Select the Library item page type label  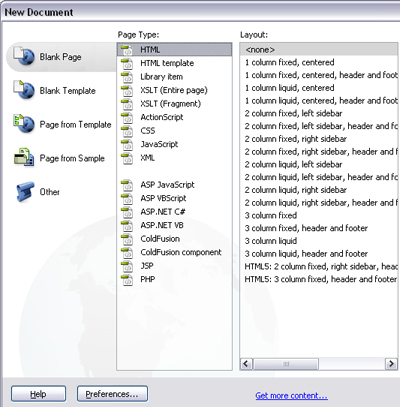coord(162,77)
